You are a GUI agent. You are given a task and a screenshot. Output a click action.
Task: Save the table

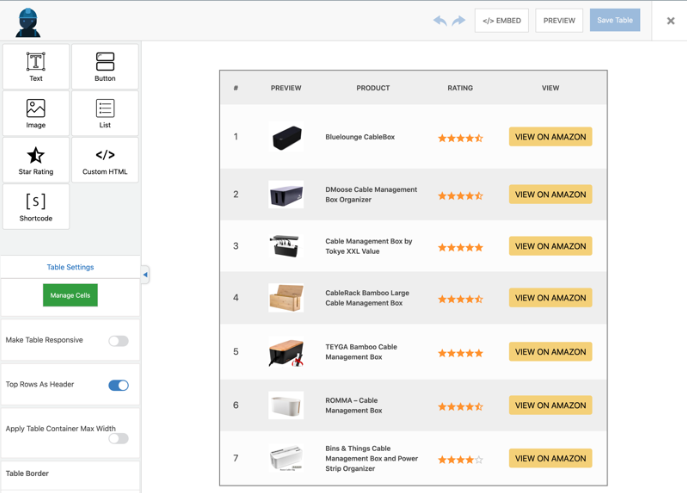pos(615,20)
